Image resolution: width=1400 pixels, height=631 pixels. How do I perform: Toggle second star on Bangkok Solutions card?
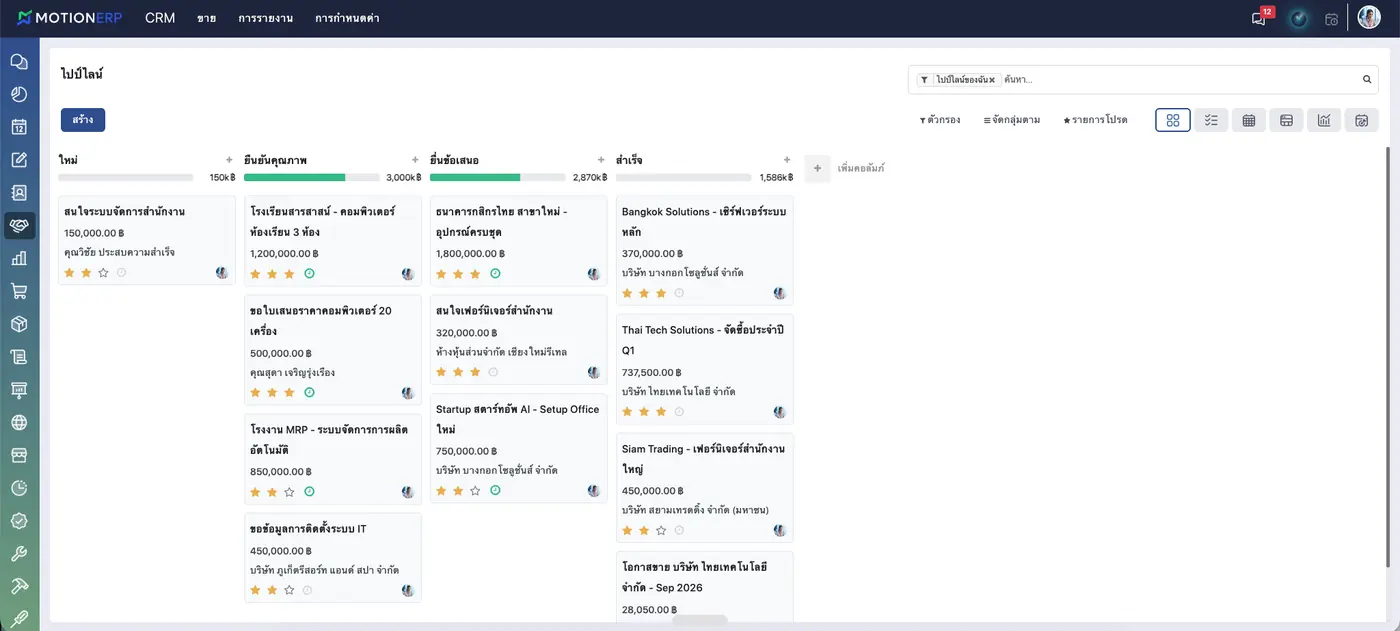pos(644,293)
